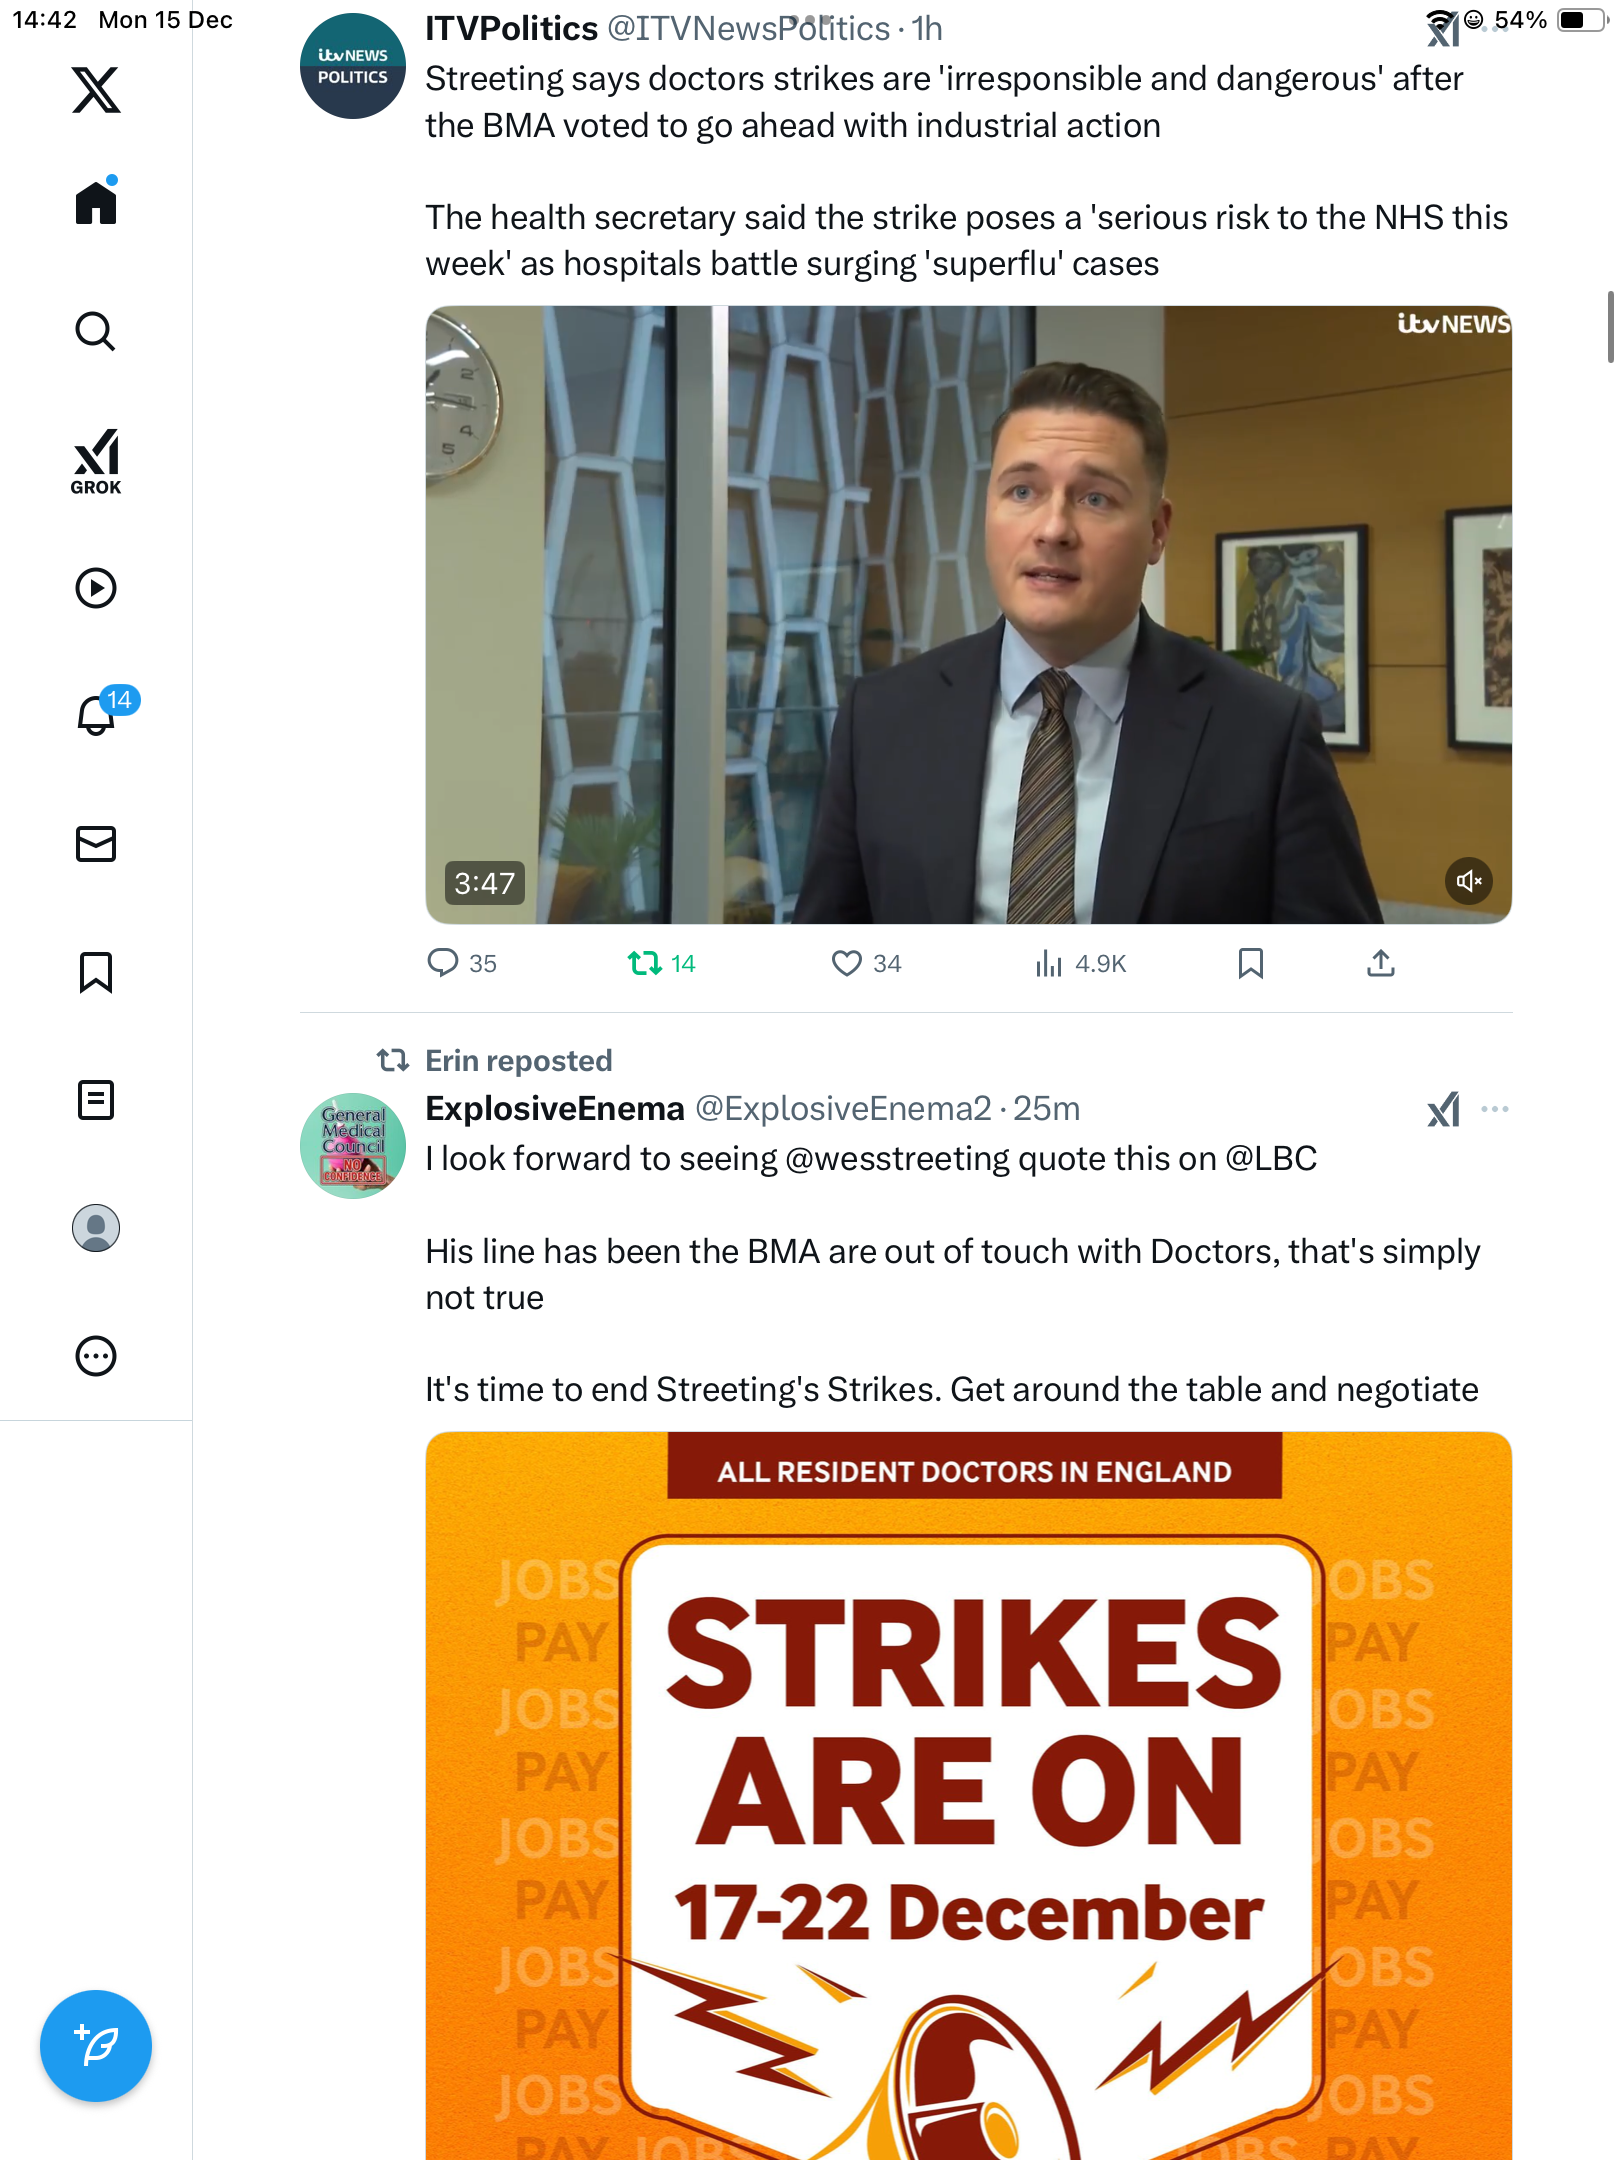1620x2160 pixels.
Task: Open the Profile avatar icon in sidebar
Action: [x=96, y=1228]
